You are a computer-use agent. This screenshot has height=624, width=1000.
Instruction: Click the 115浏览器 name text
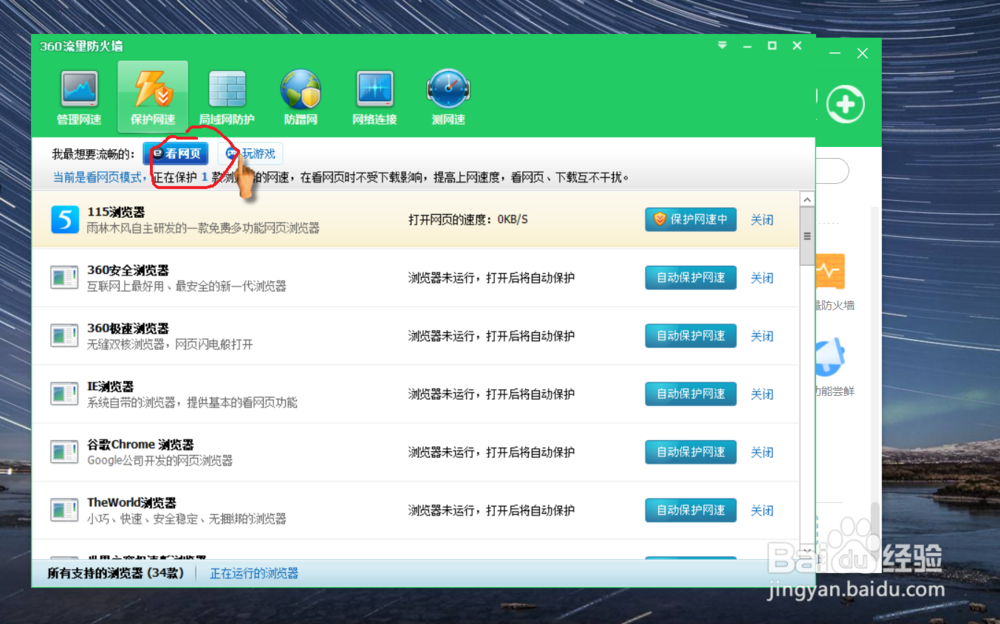[116, 212]
